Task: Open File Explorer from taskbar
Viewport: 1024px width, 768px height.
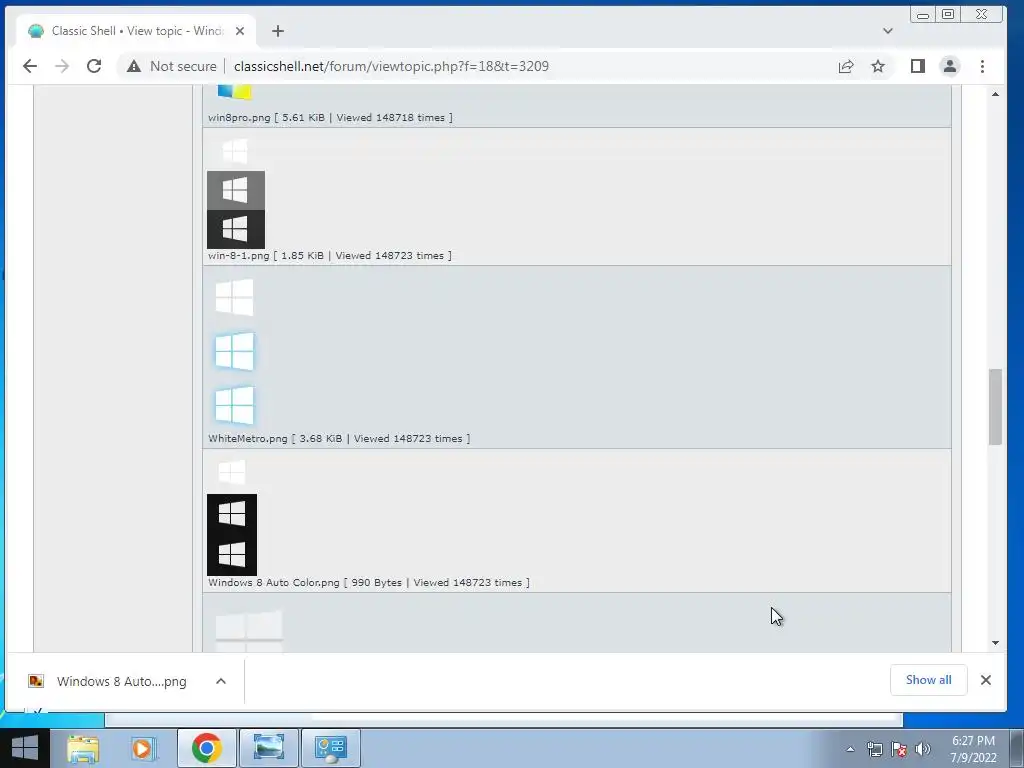Action: 83,748
